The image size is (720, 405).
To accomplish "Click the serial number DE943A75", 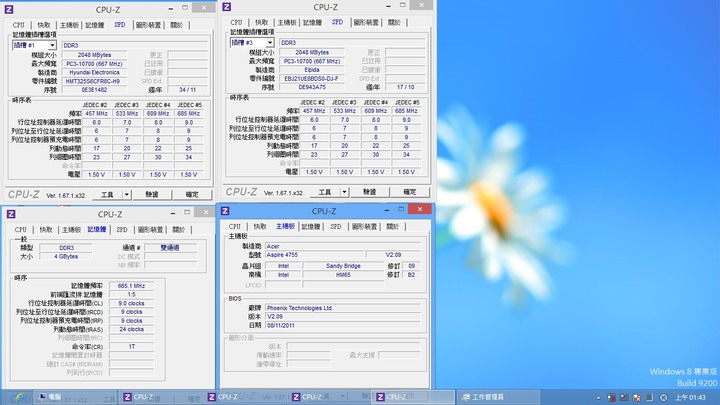I will click(312, 87).
